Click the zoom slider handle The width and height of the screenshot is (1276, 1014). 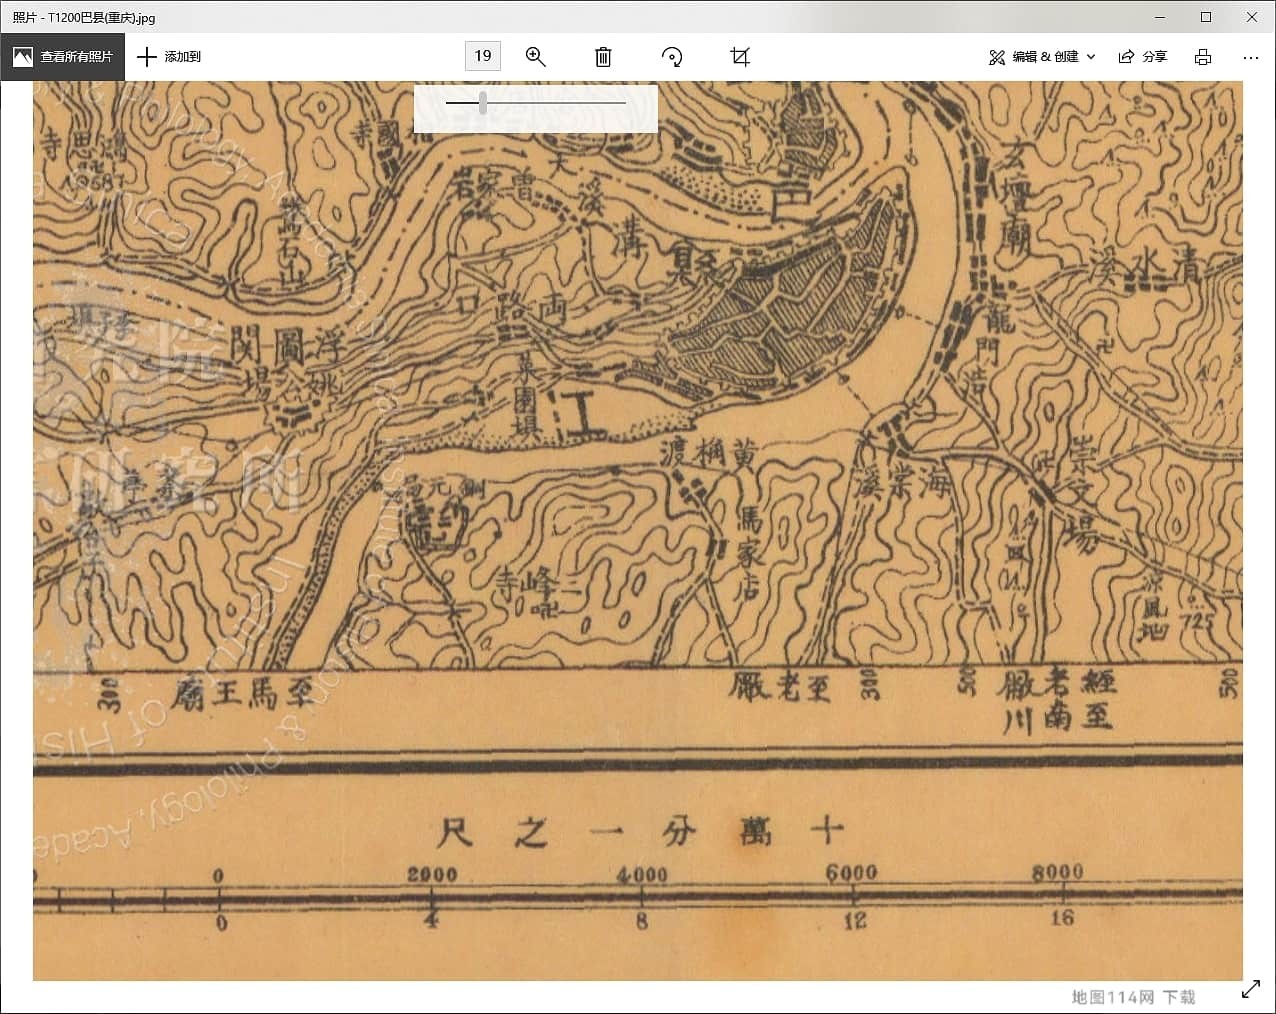tap(483, 103)
